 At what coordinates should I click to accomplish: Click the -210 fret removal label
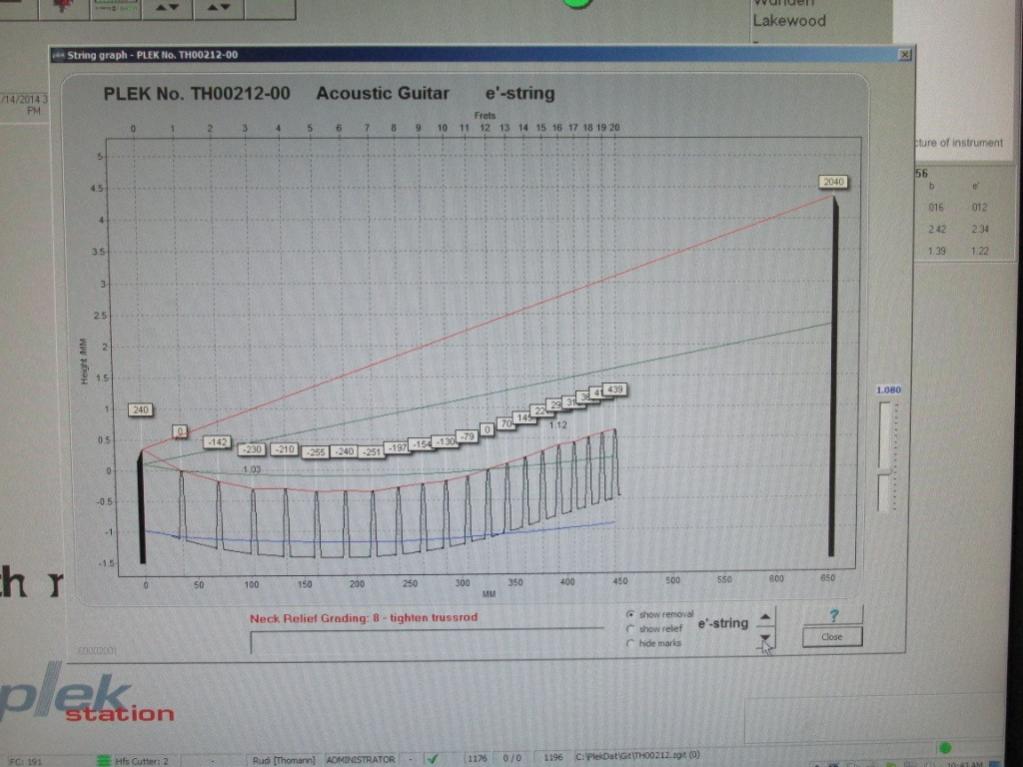pos(284,449)
